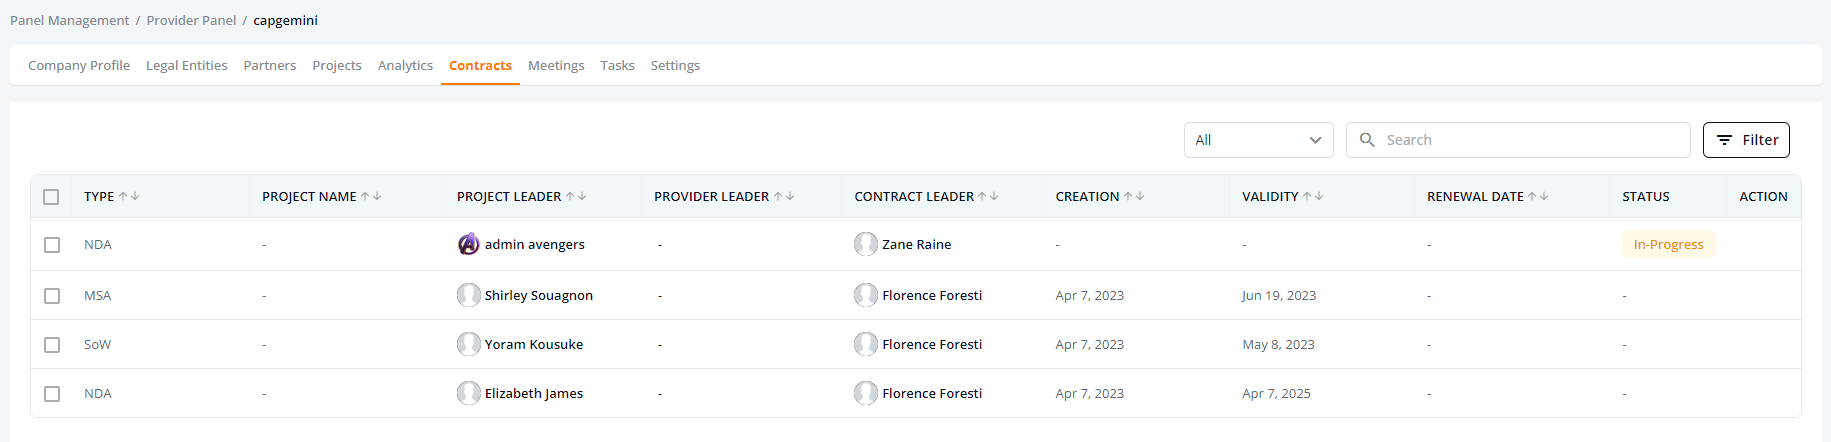1831x442 pixels.
Task: Click Shirley Souagnon's avatar
Action: click(469, 295)
